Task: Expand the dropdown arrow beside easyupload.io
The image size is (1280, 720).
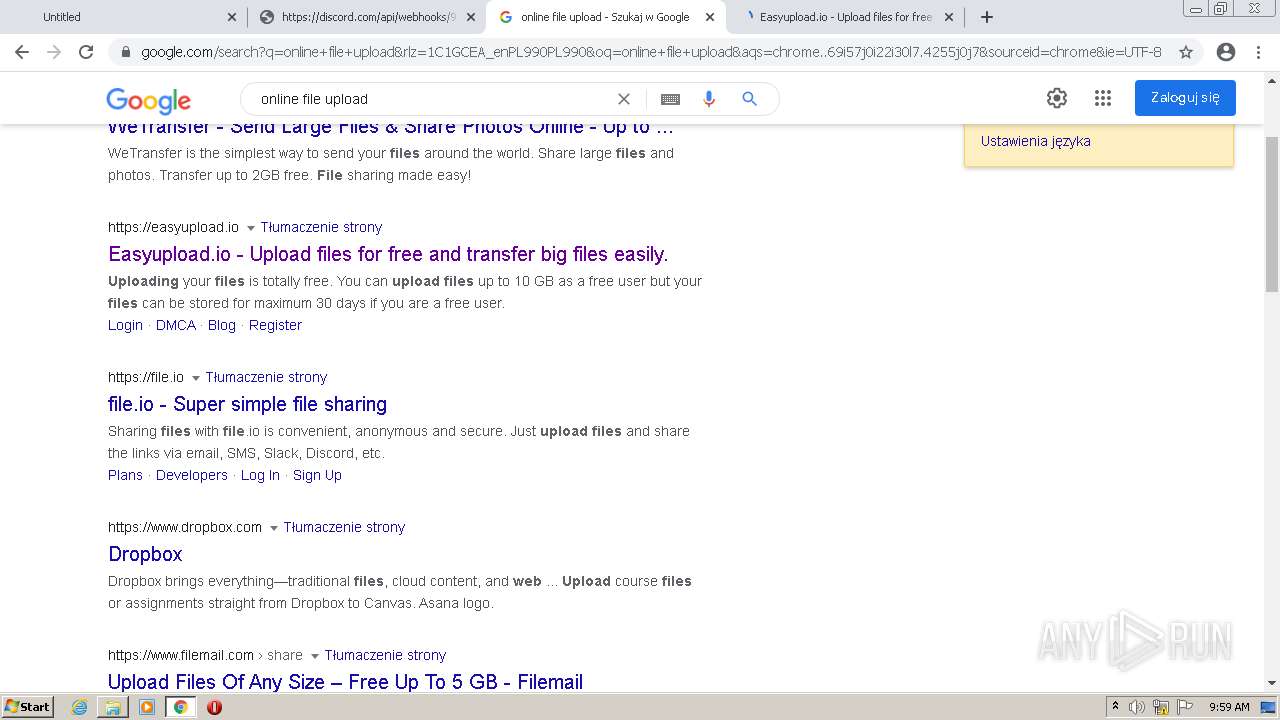Action: coord(251,228)
